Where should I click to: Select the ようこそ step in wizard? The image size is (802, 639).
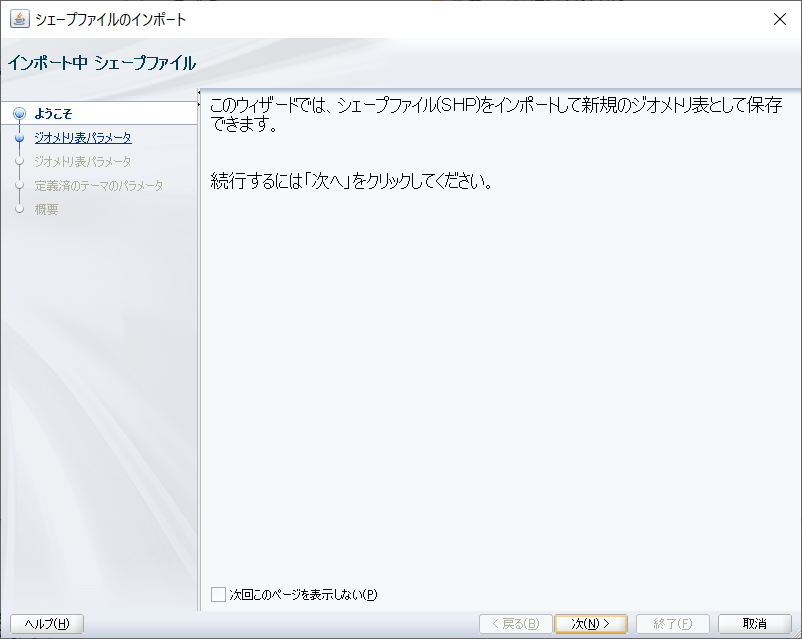tap(53, 114)
